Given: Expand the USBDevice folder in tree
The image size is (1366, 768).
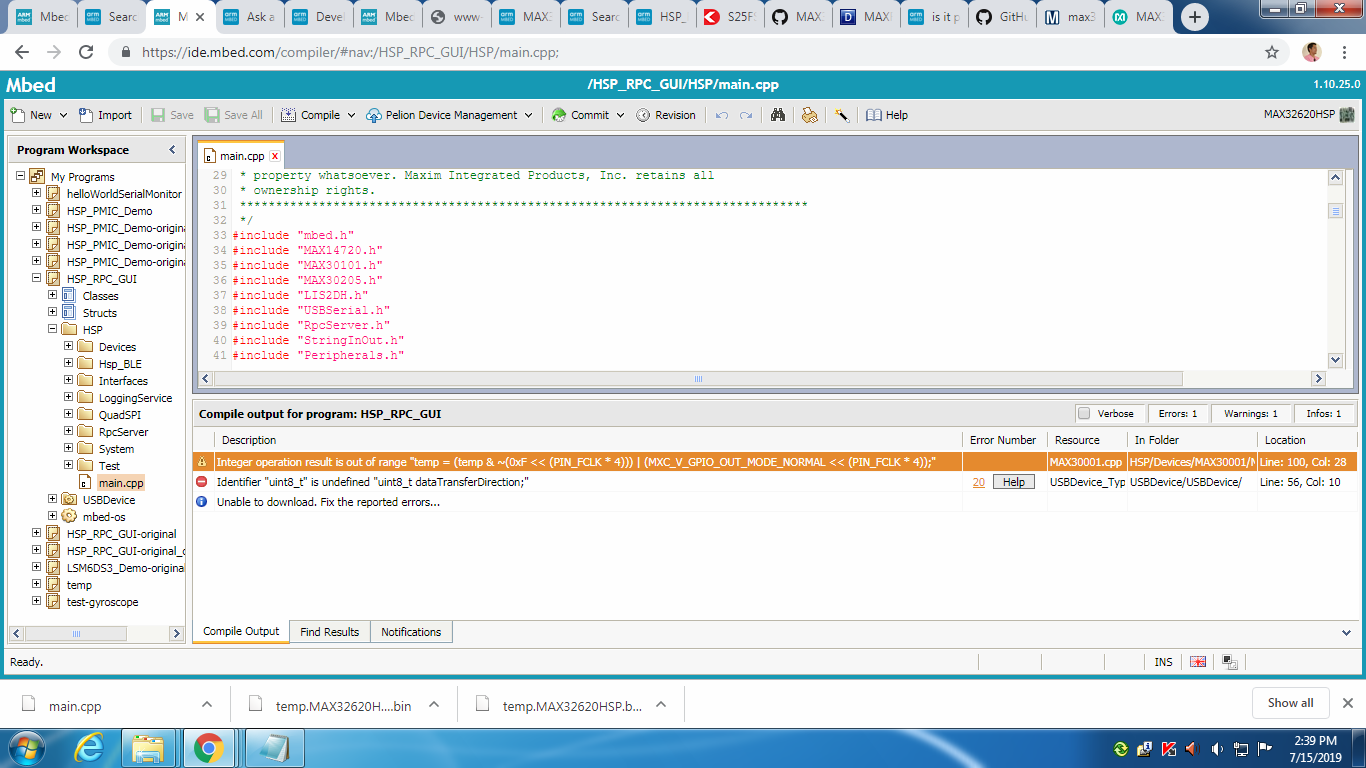Looking at the screenshot, I should [53, 499].
